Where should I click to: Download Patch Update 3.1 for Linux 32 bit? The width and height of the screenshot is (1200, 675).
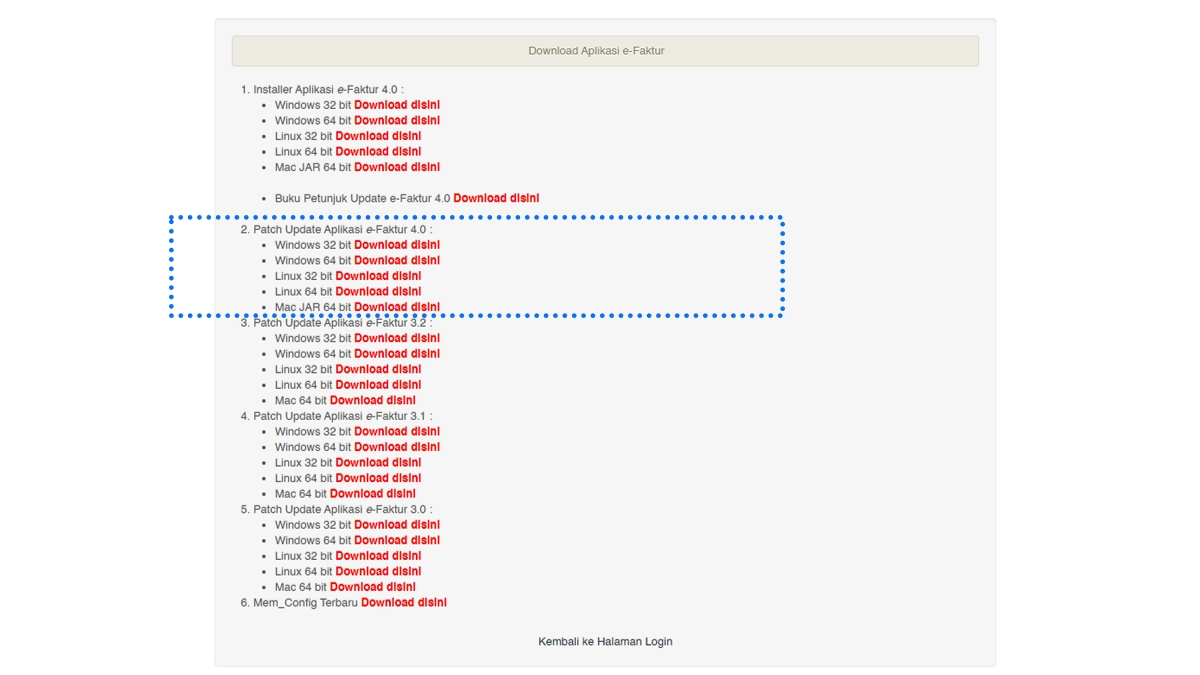[x=378, y=462]
